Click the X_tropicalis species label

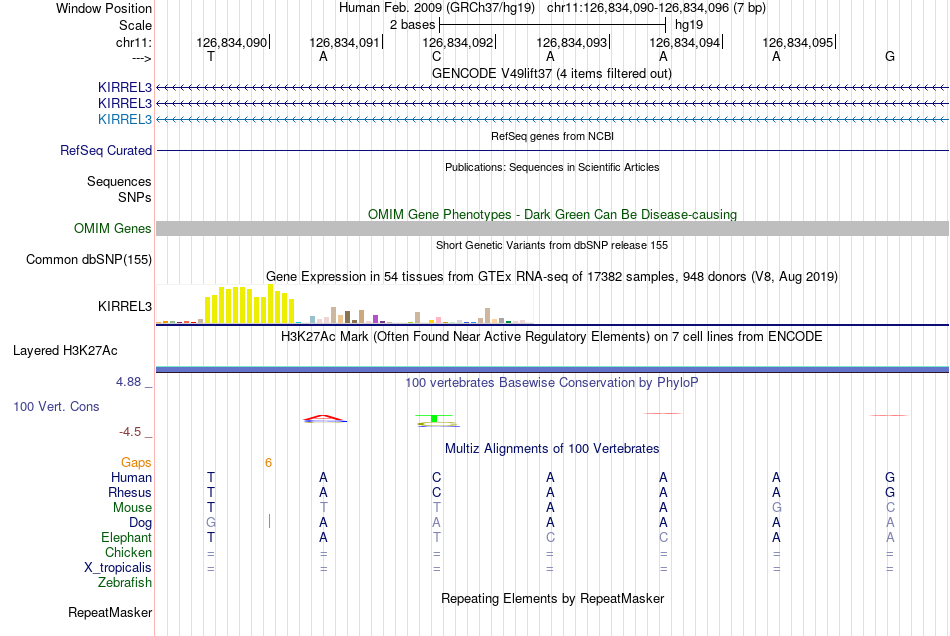pos(118,568)
